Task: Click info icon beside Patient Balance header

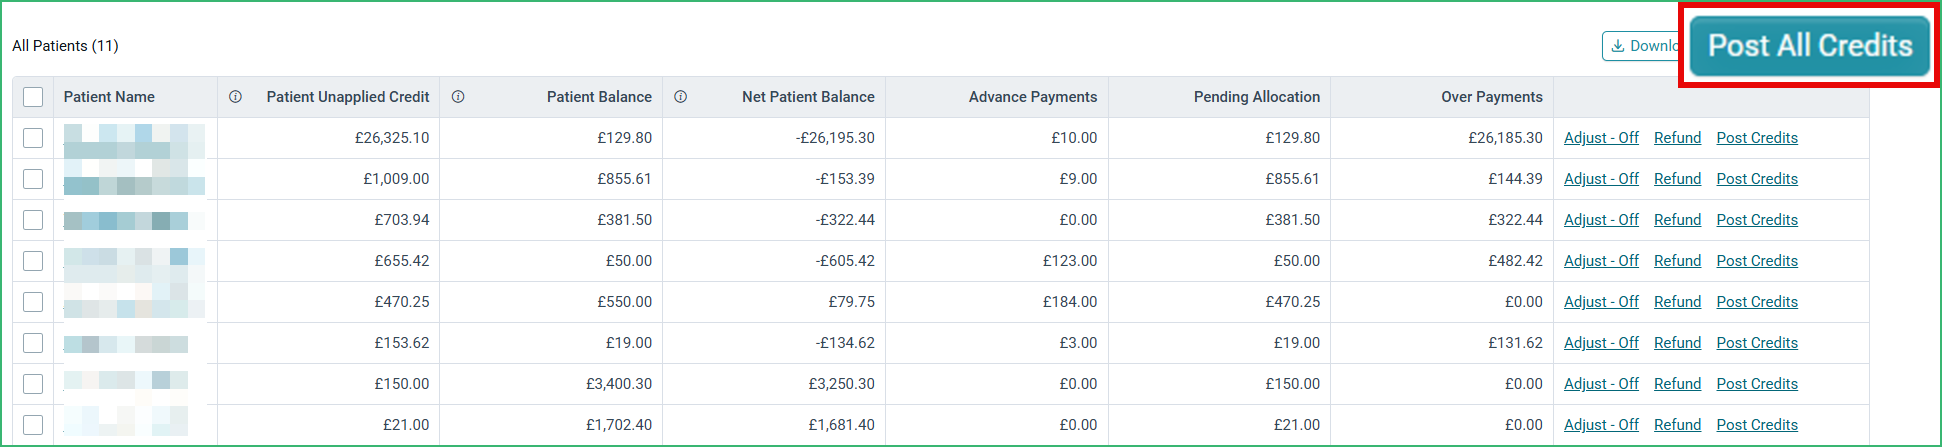Action: pyautogui.click(x=458, y=97)
